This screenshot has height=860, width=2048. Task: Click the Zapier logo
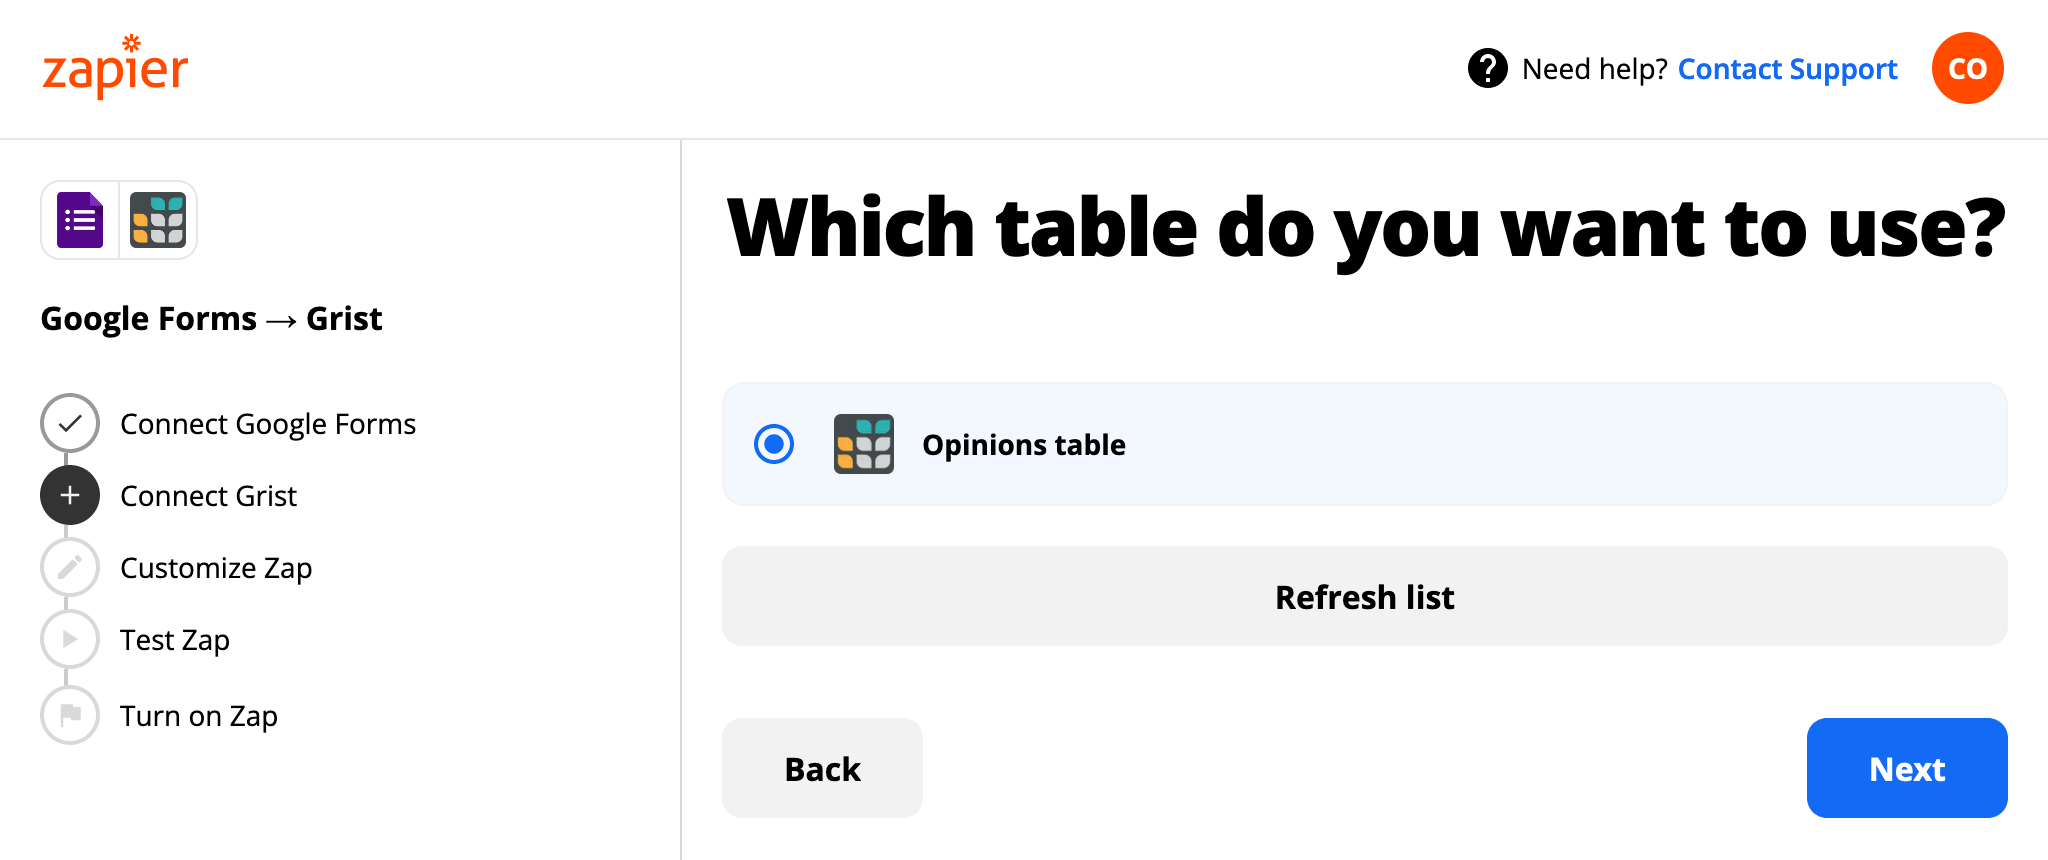click(x=112, y=66)
